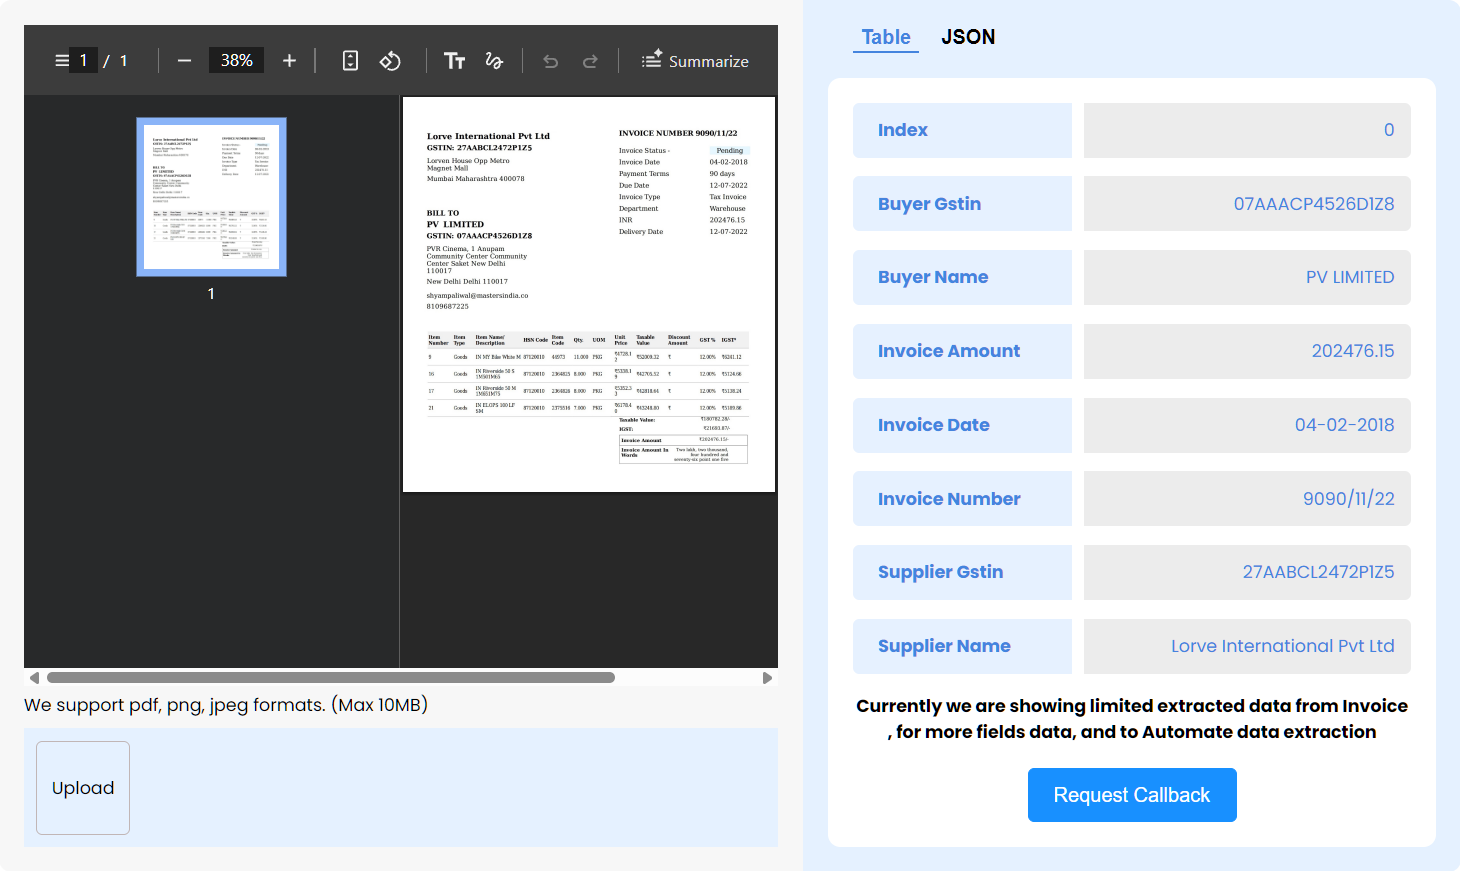This screenshot has height=871, width=1460.
Task: Switch to the JSON tab
Action: [968, 37]
